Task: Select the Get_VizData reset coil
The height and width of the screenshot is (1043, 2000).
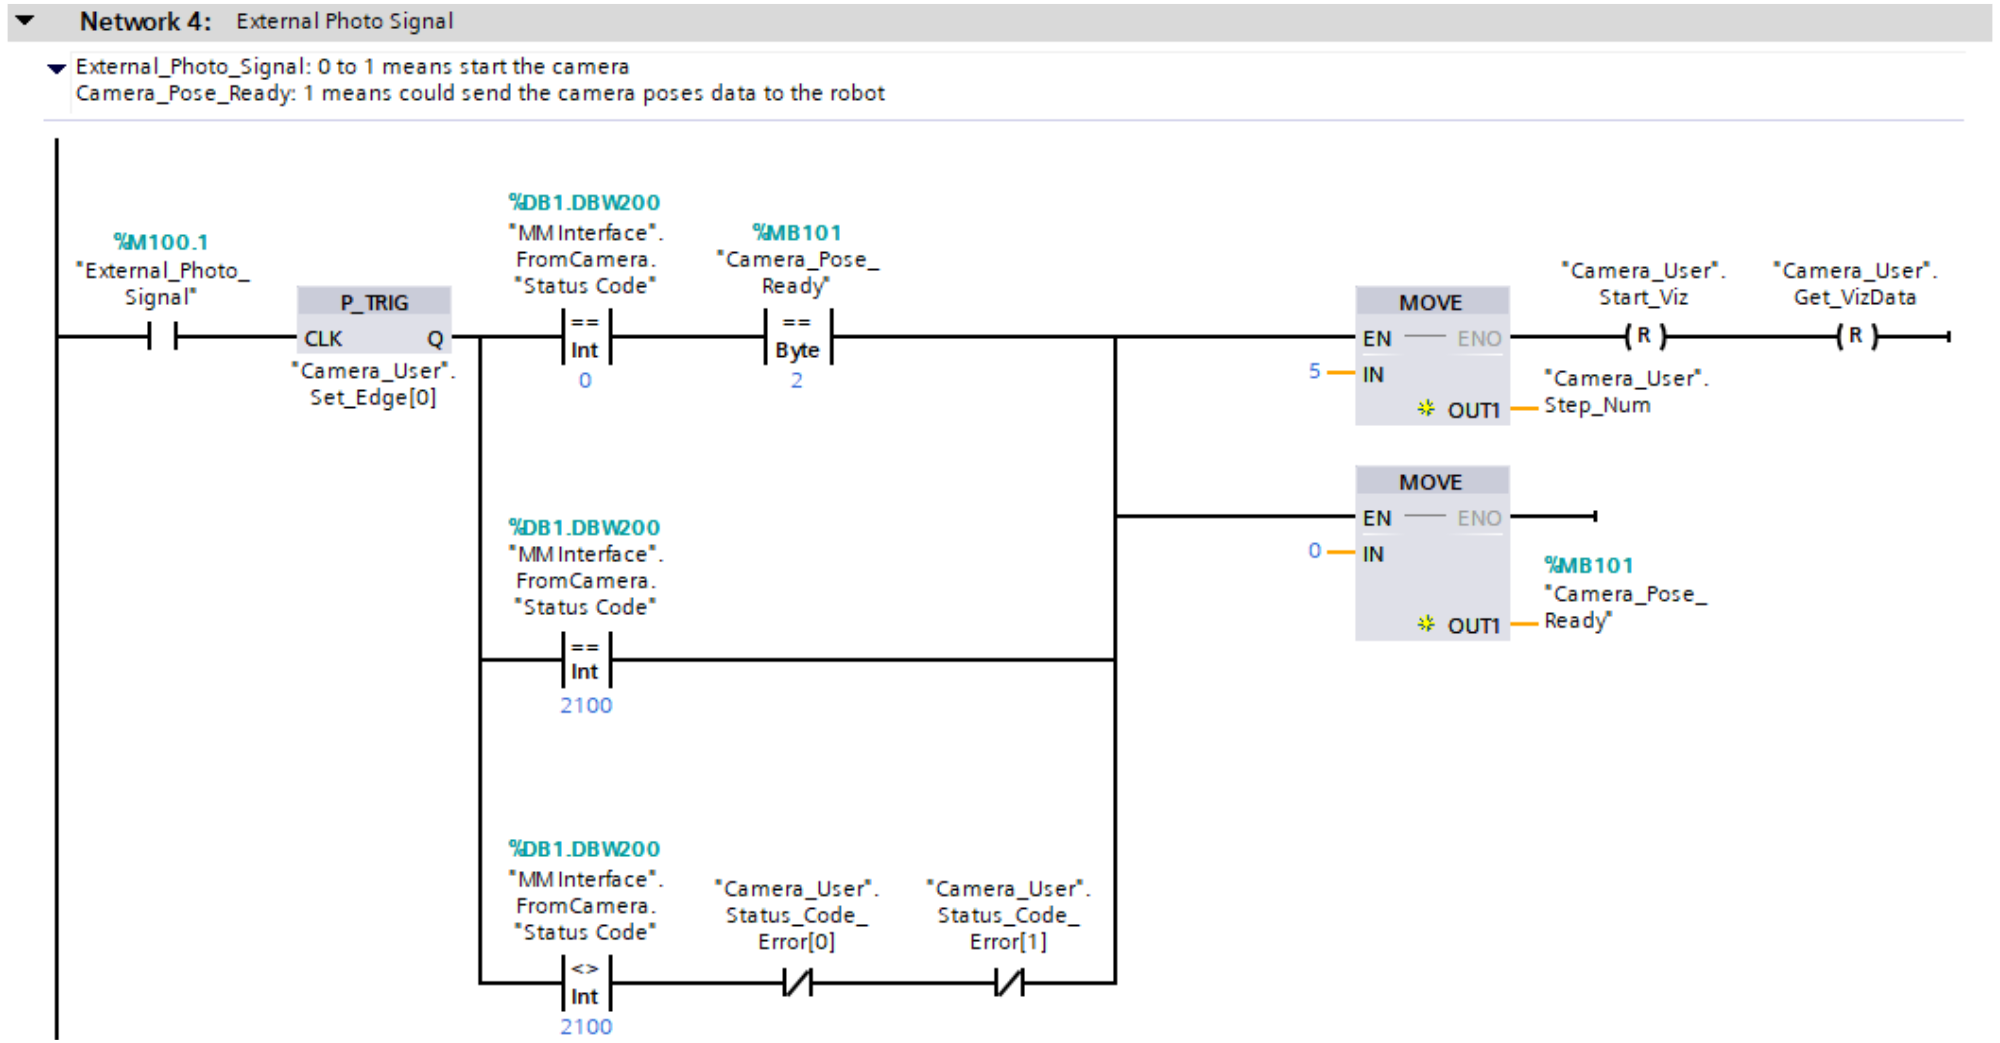Action: pos(1855,337)
